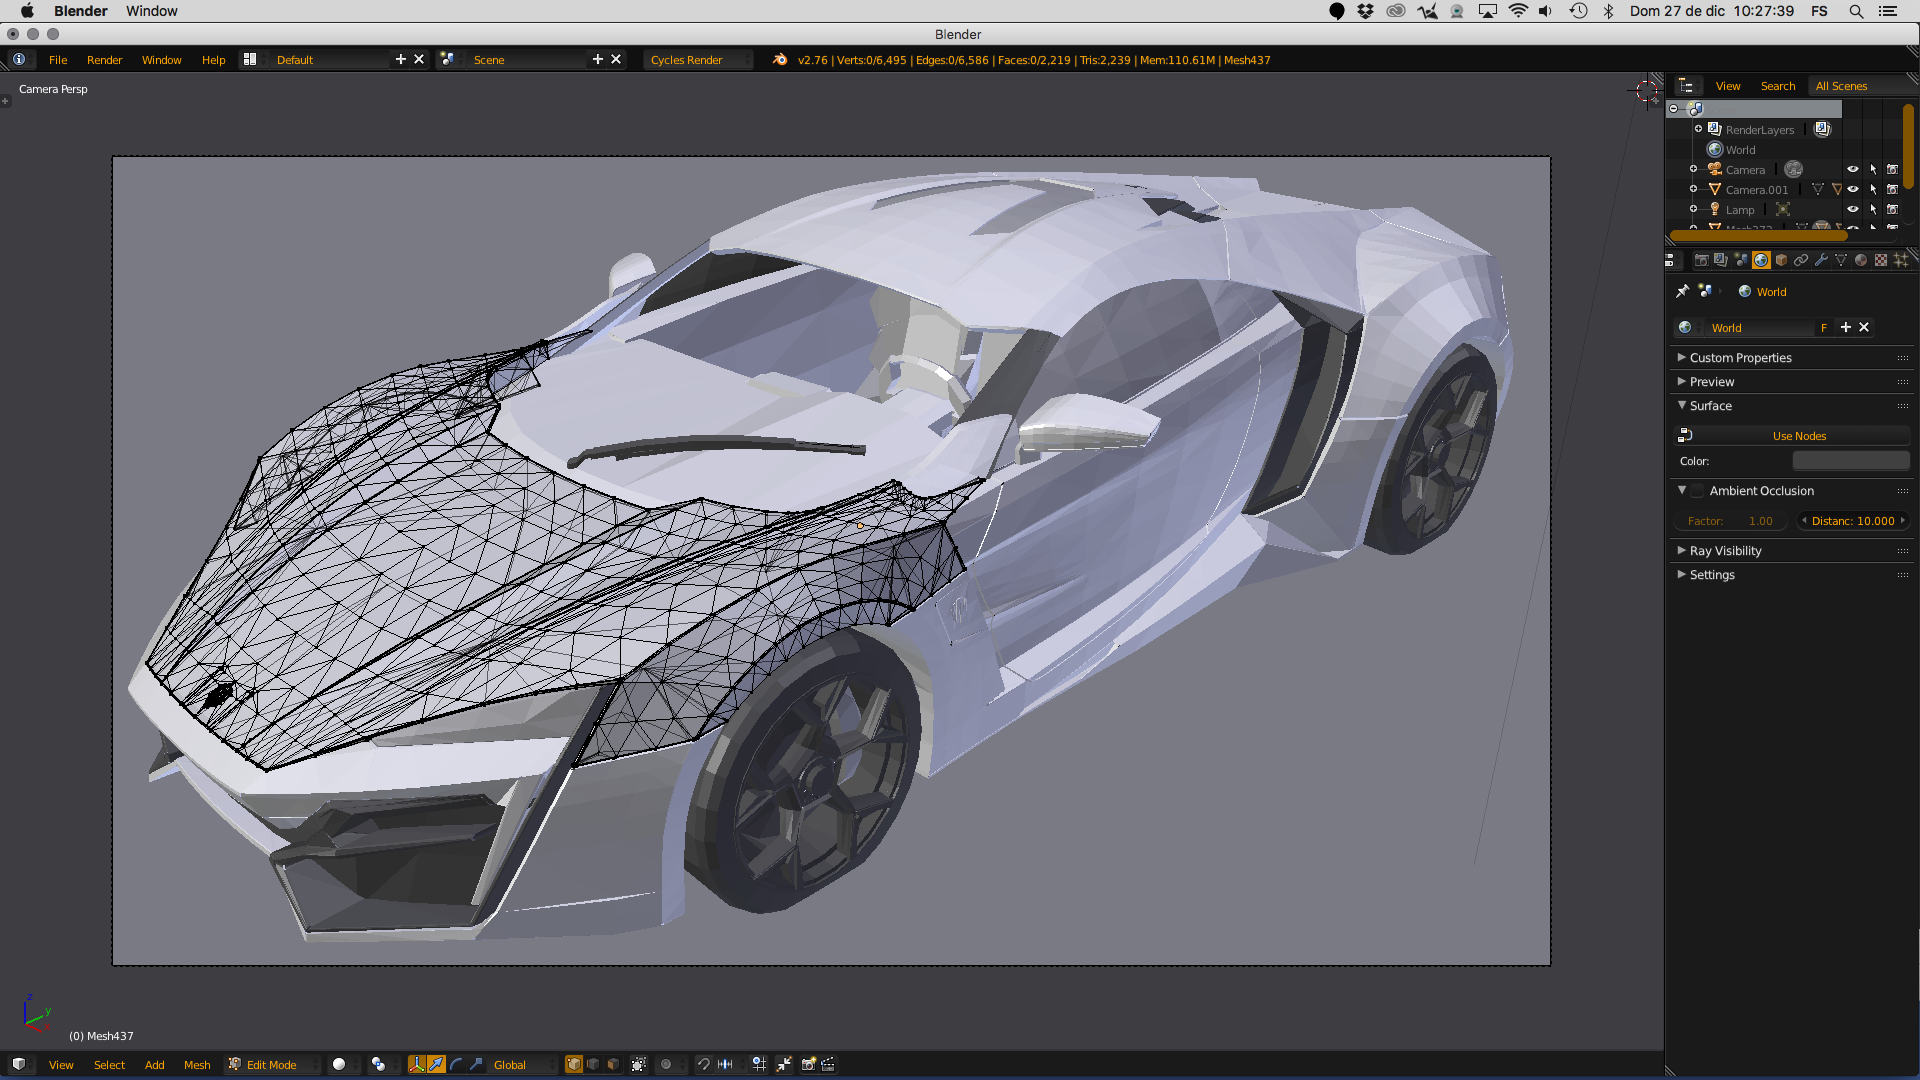Enable face select mode in viewport header
Viewport: 1920px width, 1080px height.
[x=613, y=1064]
